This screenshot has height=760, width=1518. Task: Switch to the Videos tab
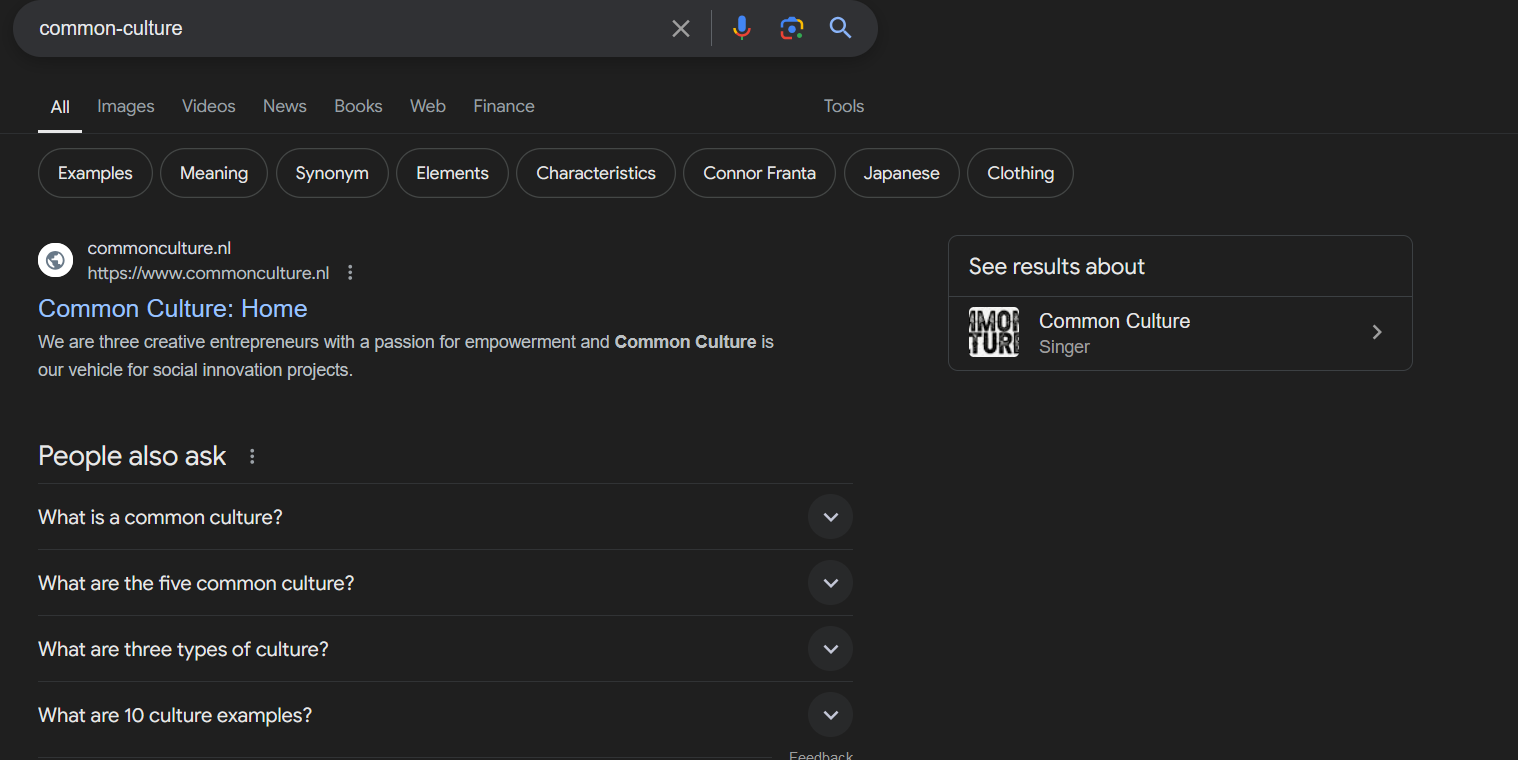(x=209, y=106)
